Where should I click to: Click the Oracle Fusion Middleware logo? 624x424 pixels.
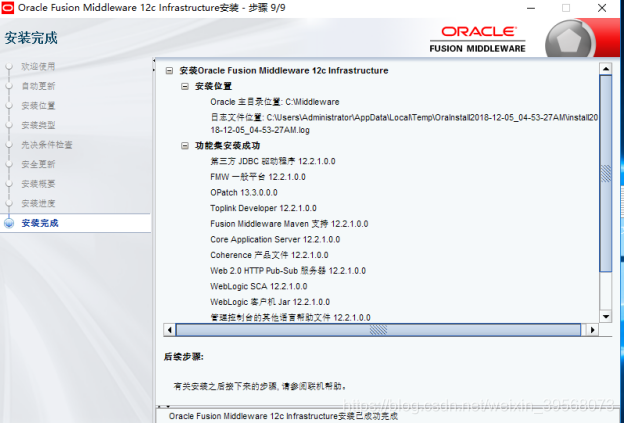(478, 39)
